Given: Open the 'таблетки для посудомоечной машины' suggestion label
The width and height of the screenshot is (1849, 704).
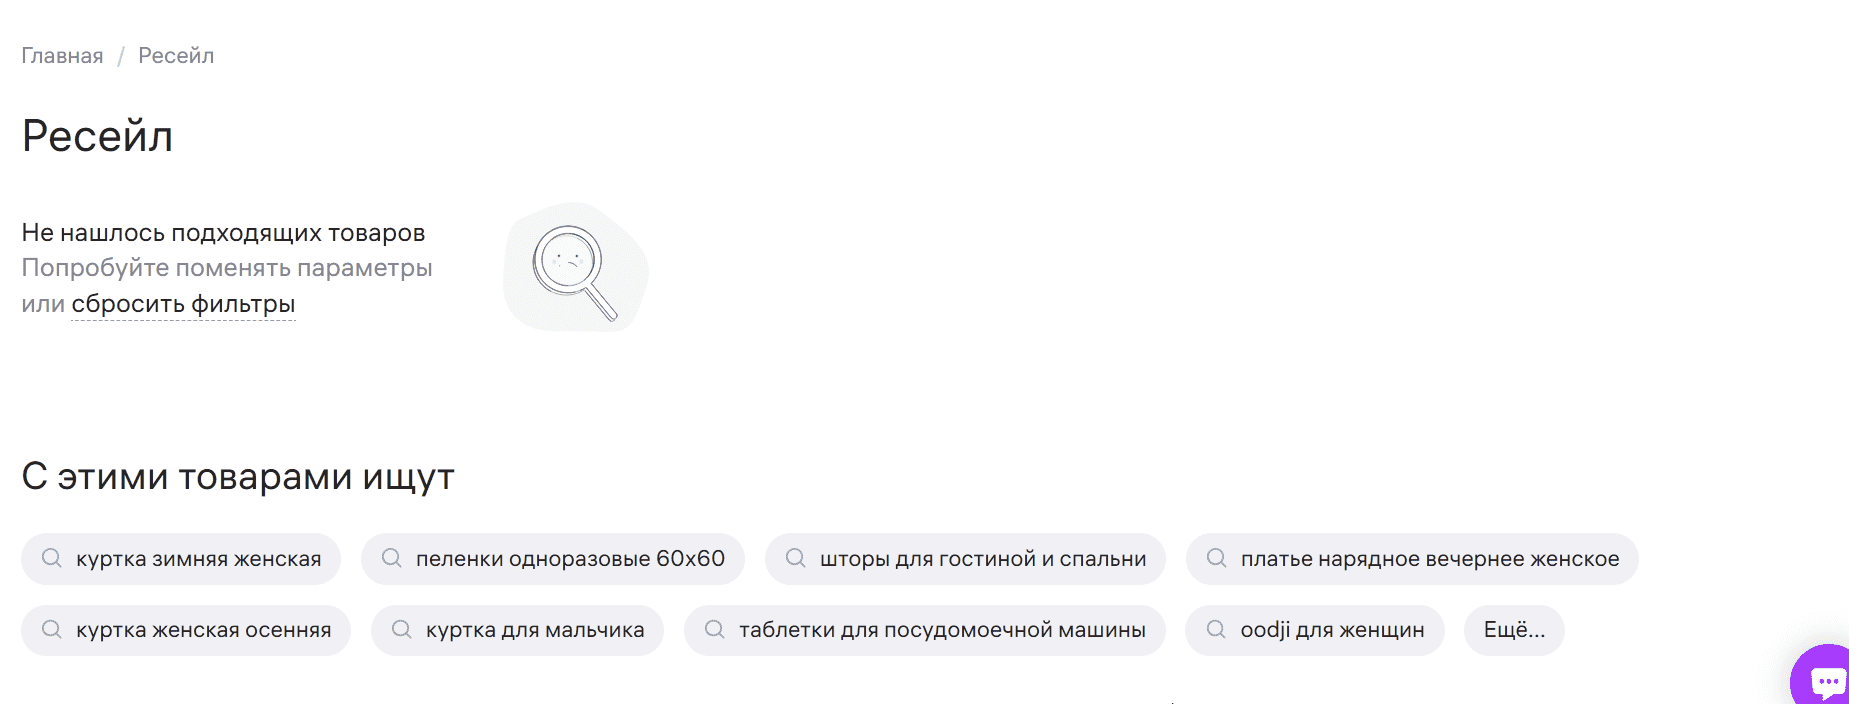Looking at the screenshot, I should pyautogui.click(x=942, y=630).
